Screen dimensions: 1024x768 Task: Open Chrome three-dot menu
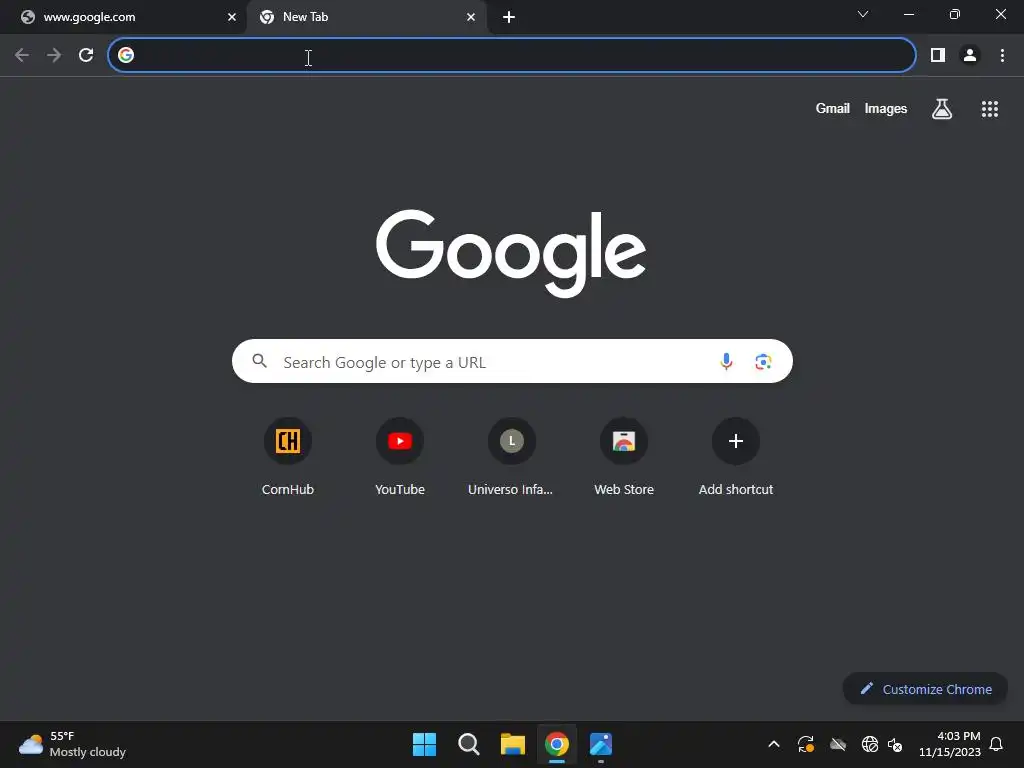(x=1002, y=56)
